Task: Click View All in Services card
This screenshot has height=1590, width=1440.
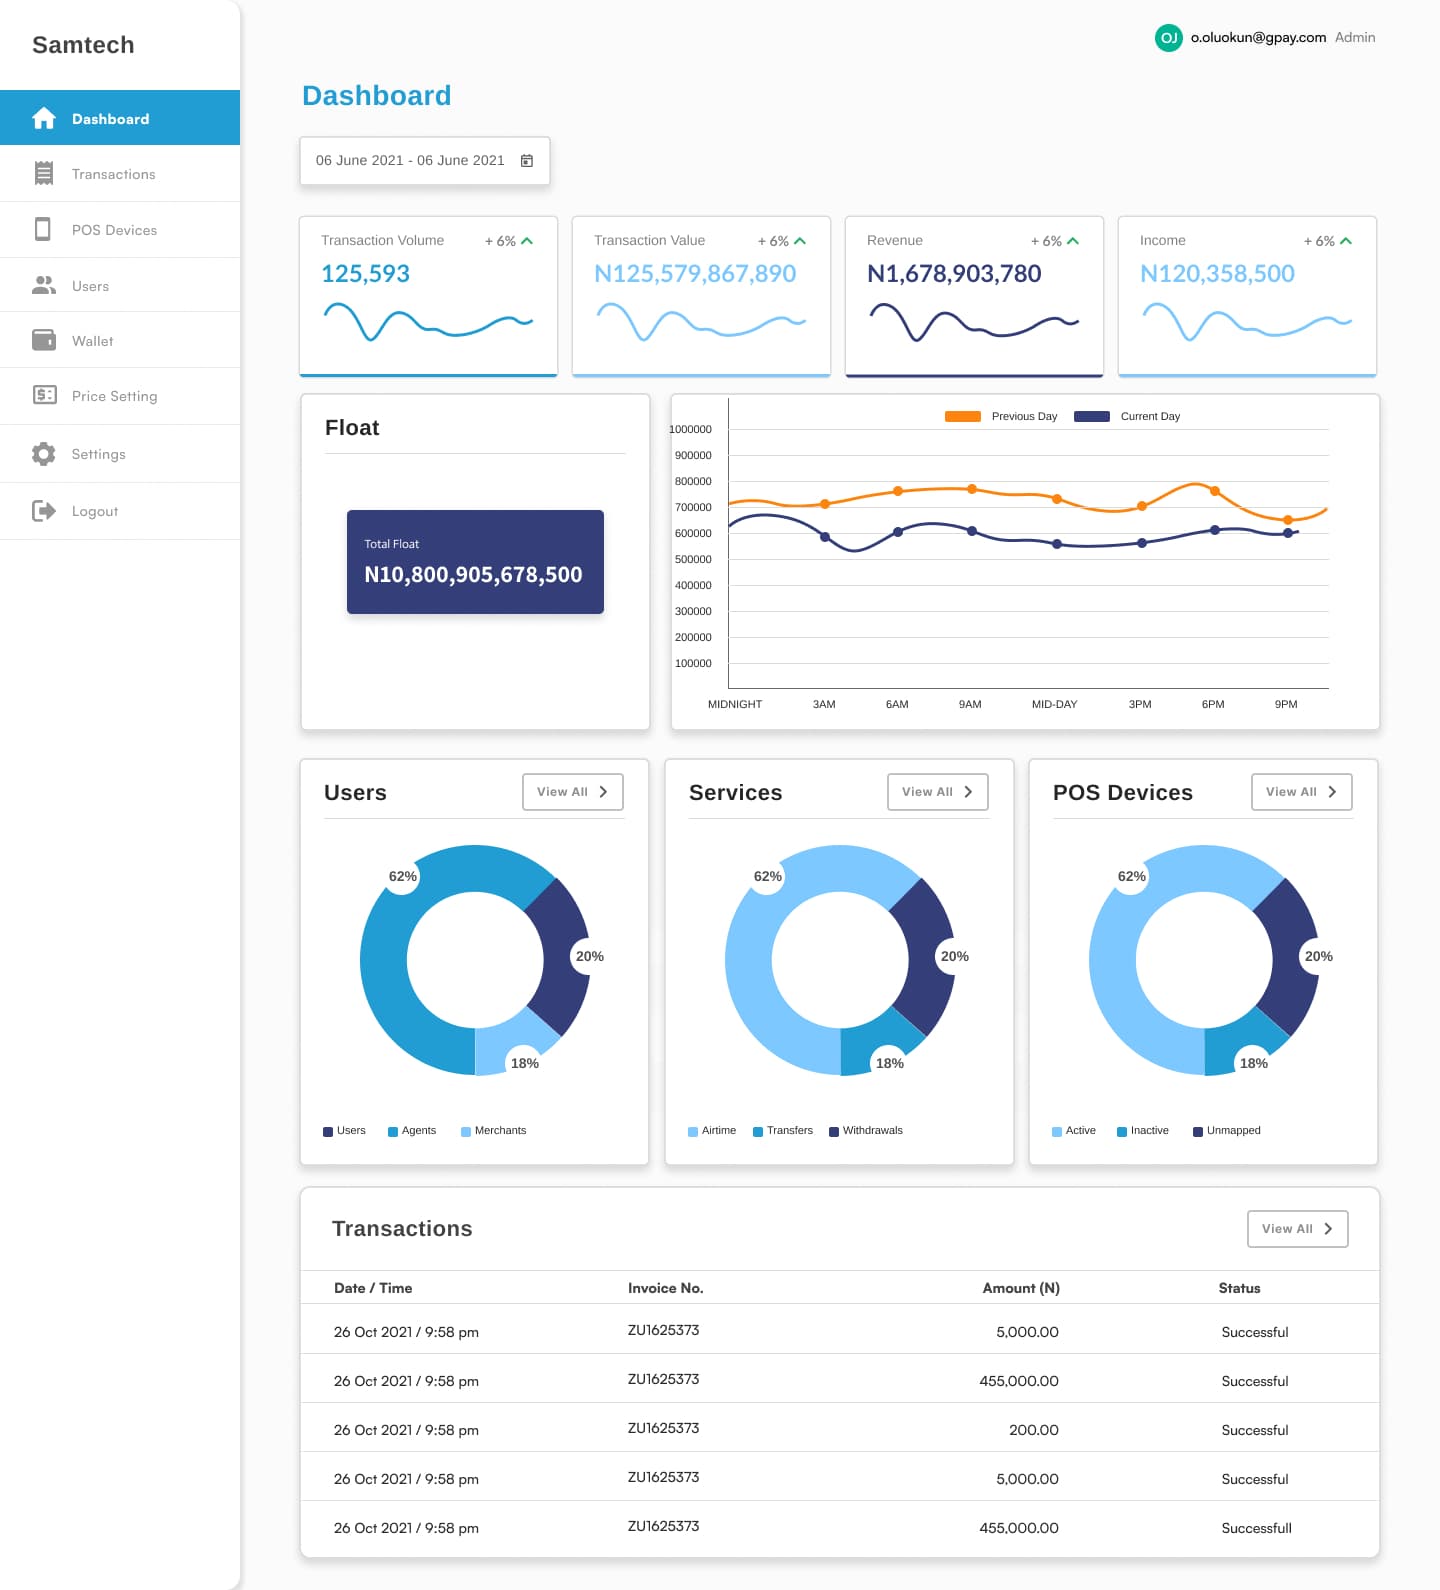Action: click(938, 792)
